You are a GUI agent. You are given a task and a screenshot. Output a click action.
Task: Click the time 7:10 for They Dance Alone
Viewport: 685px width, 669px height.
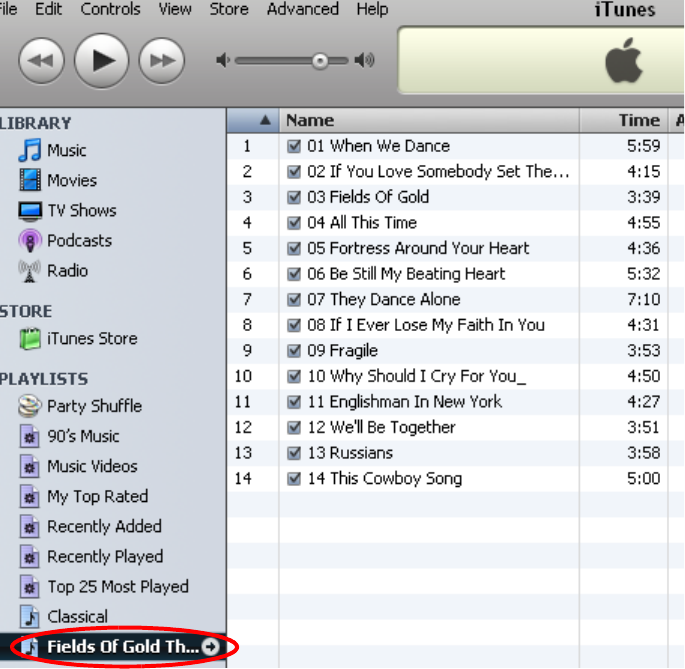coord(643,299)
